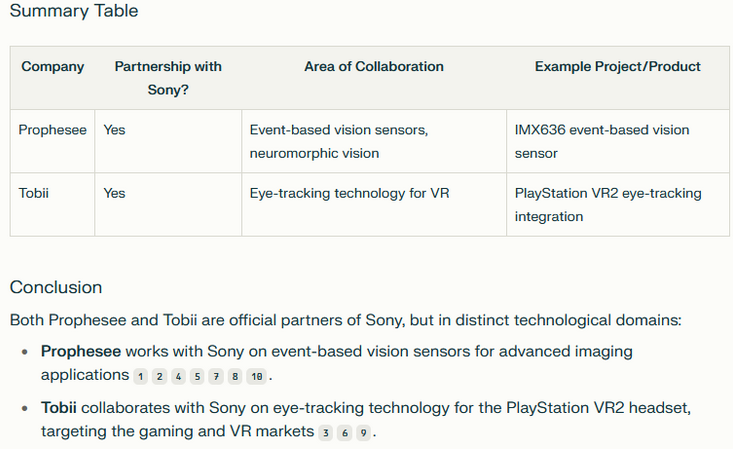The width and height of the screenshot is (733, 451).
Task: Click citation badge 6
Action: point(345,433)
